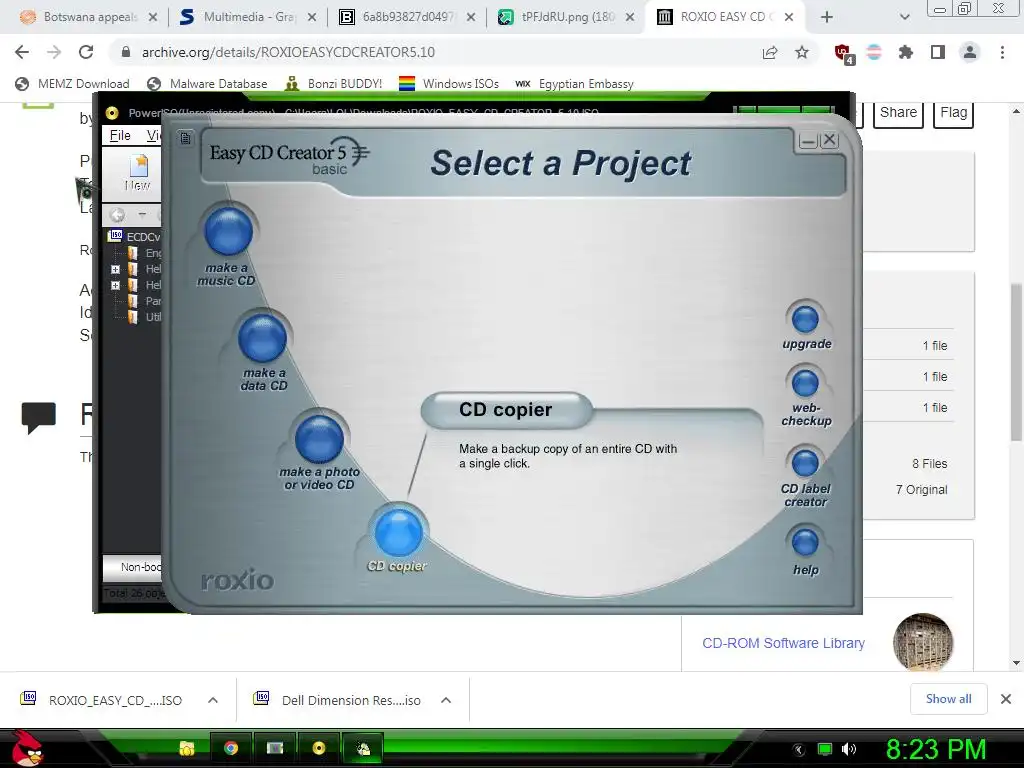
Task: Switch to the tPFJdRU.png tab
Action: coord(556,17)
